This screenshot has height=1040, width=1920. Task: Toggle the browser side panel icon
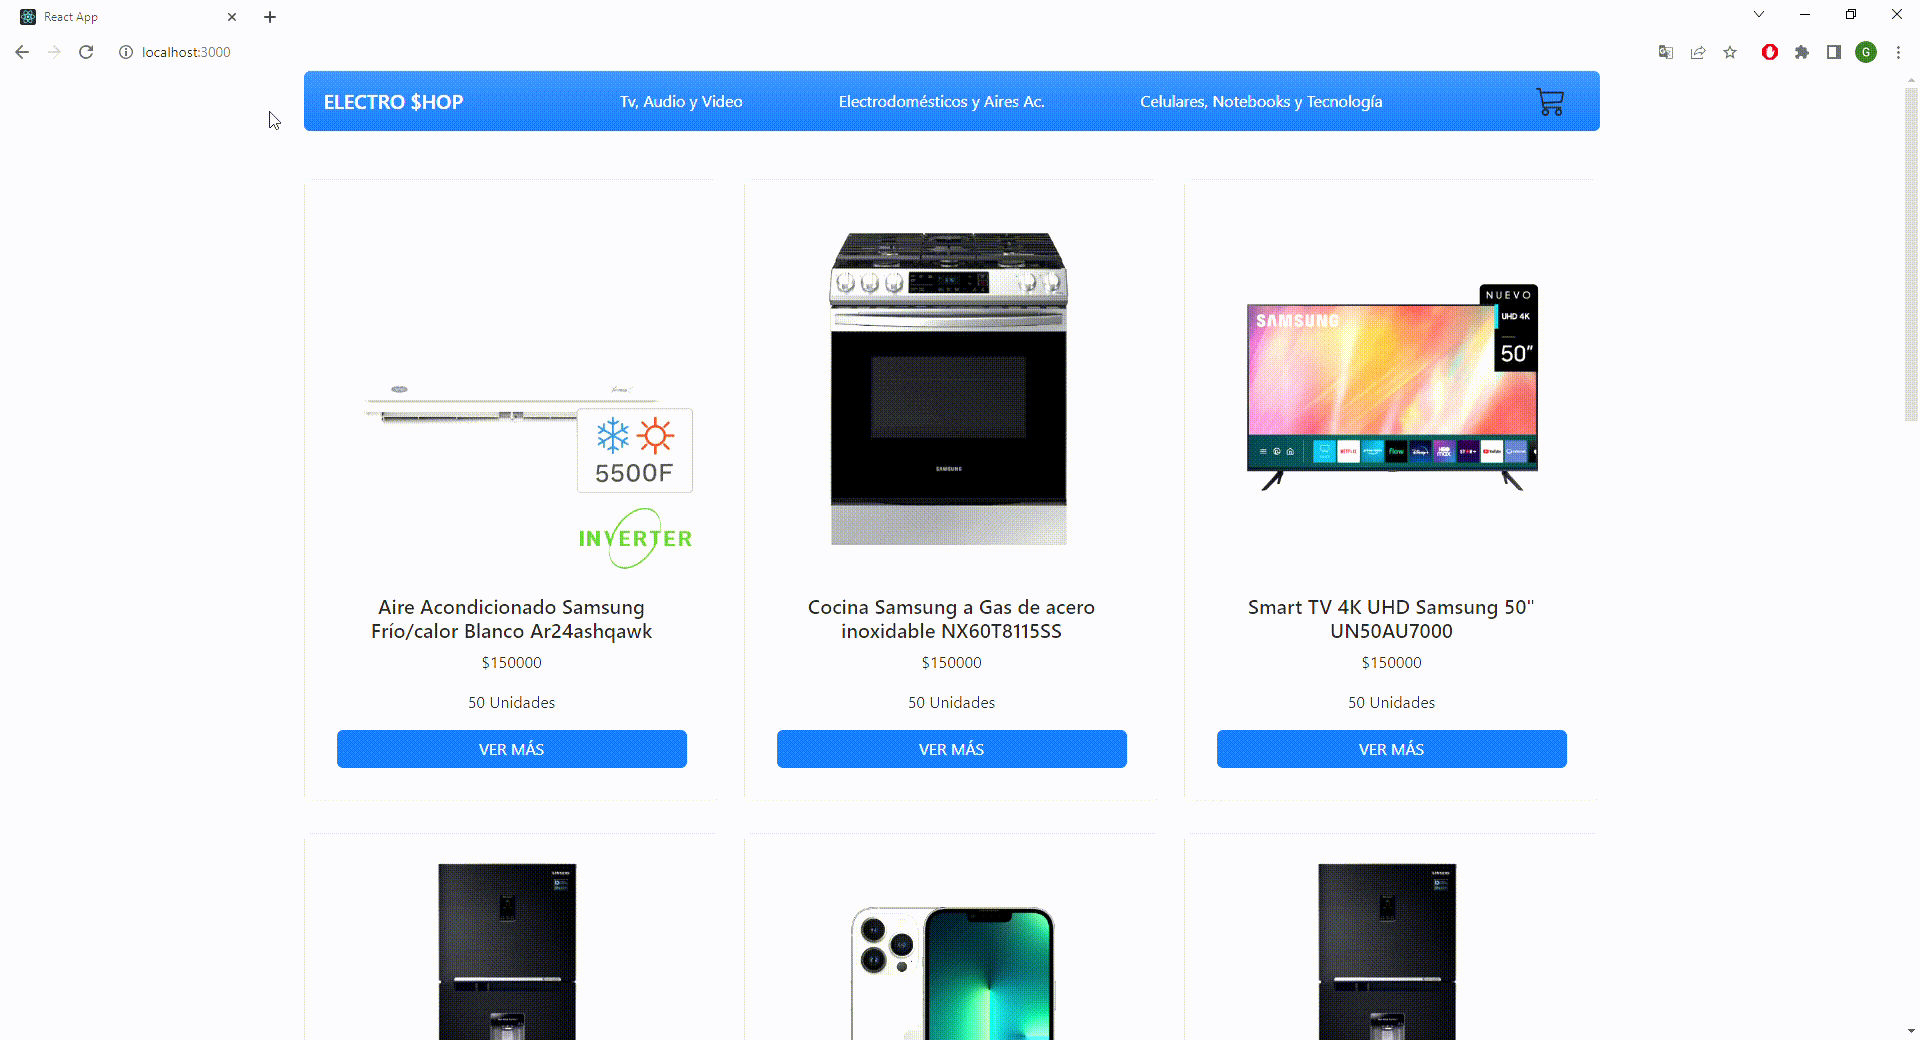pos(1834,52)
